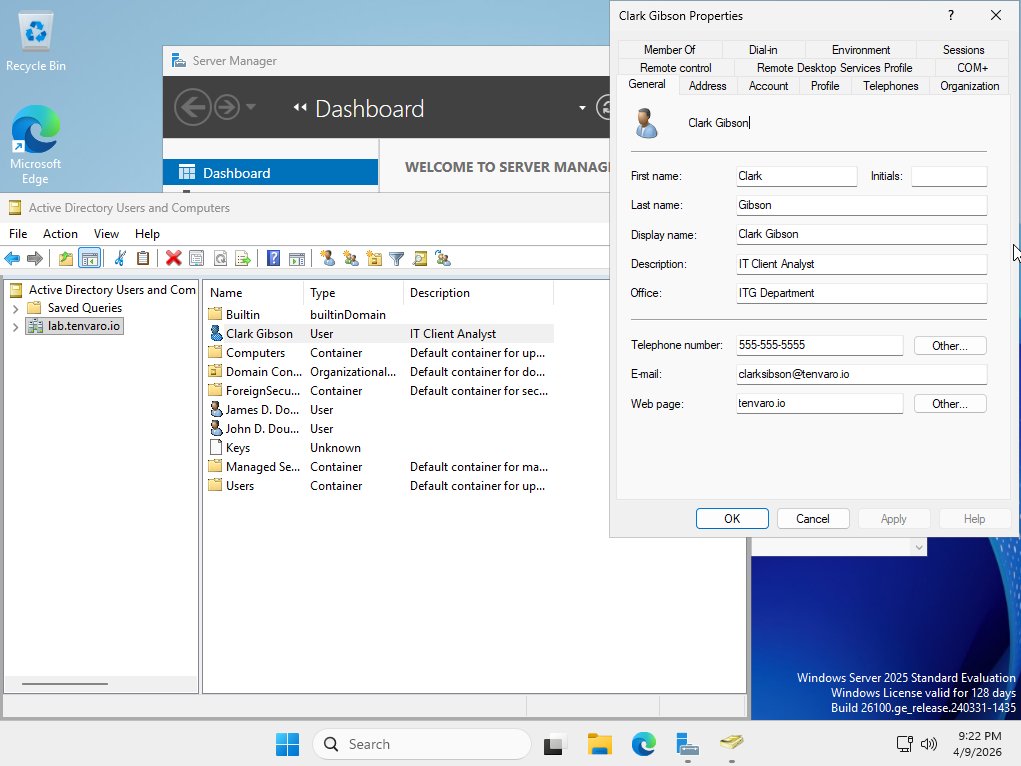Click Windows Start button
1021x766 pixels.
[x=287, y=744]
